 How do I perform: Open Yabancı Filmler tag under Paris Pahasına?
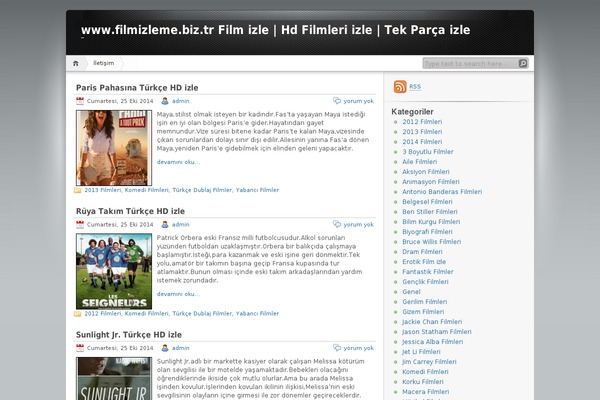(257, 190)
